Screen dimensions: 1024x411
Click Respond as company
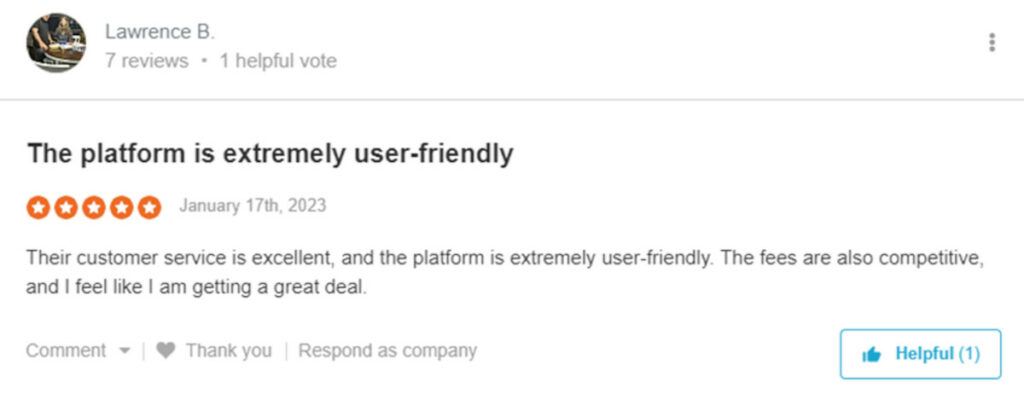pos(387,351)
